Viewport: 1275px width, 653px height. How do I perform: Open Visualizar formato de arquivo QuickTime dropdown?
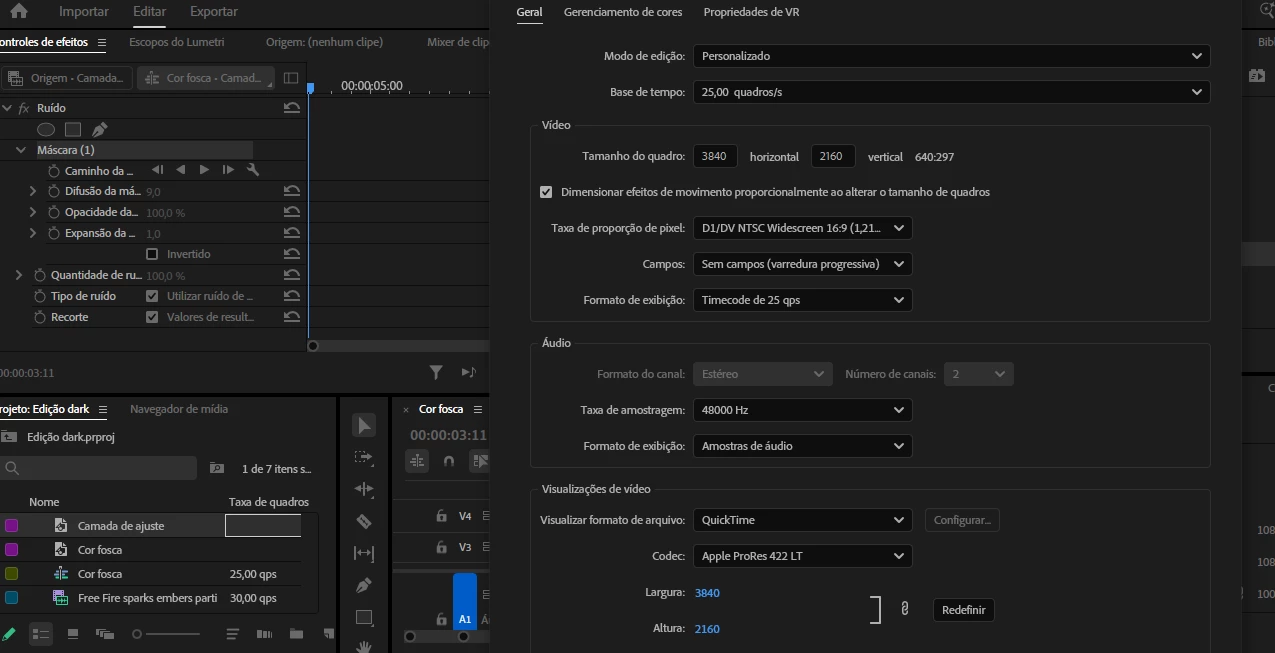tap(802, 520)
